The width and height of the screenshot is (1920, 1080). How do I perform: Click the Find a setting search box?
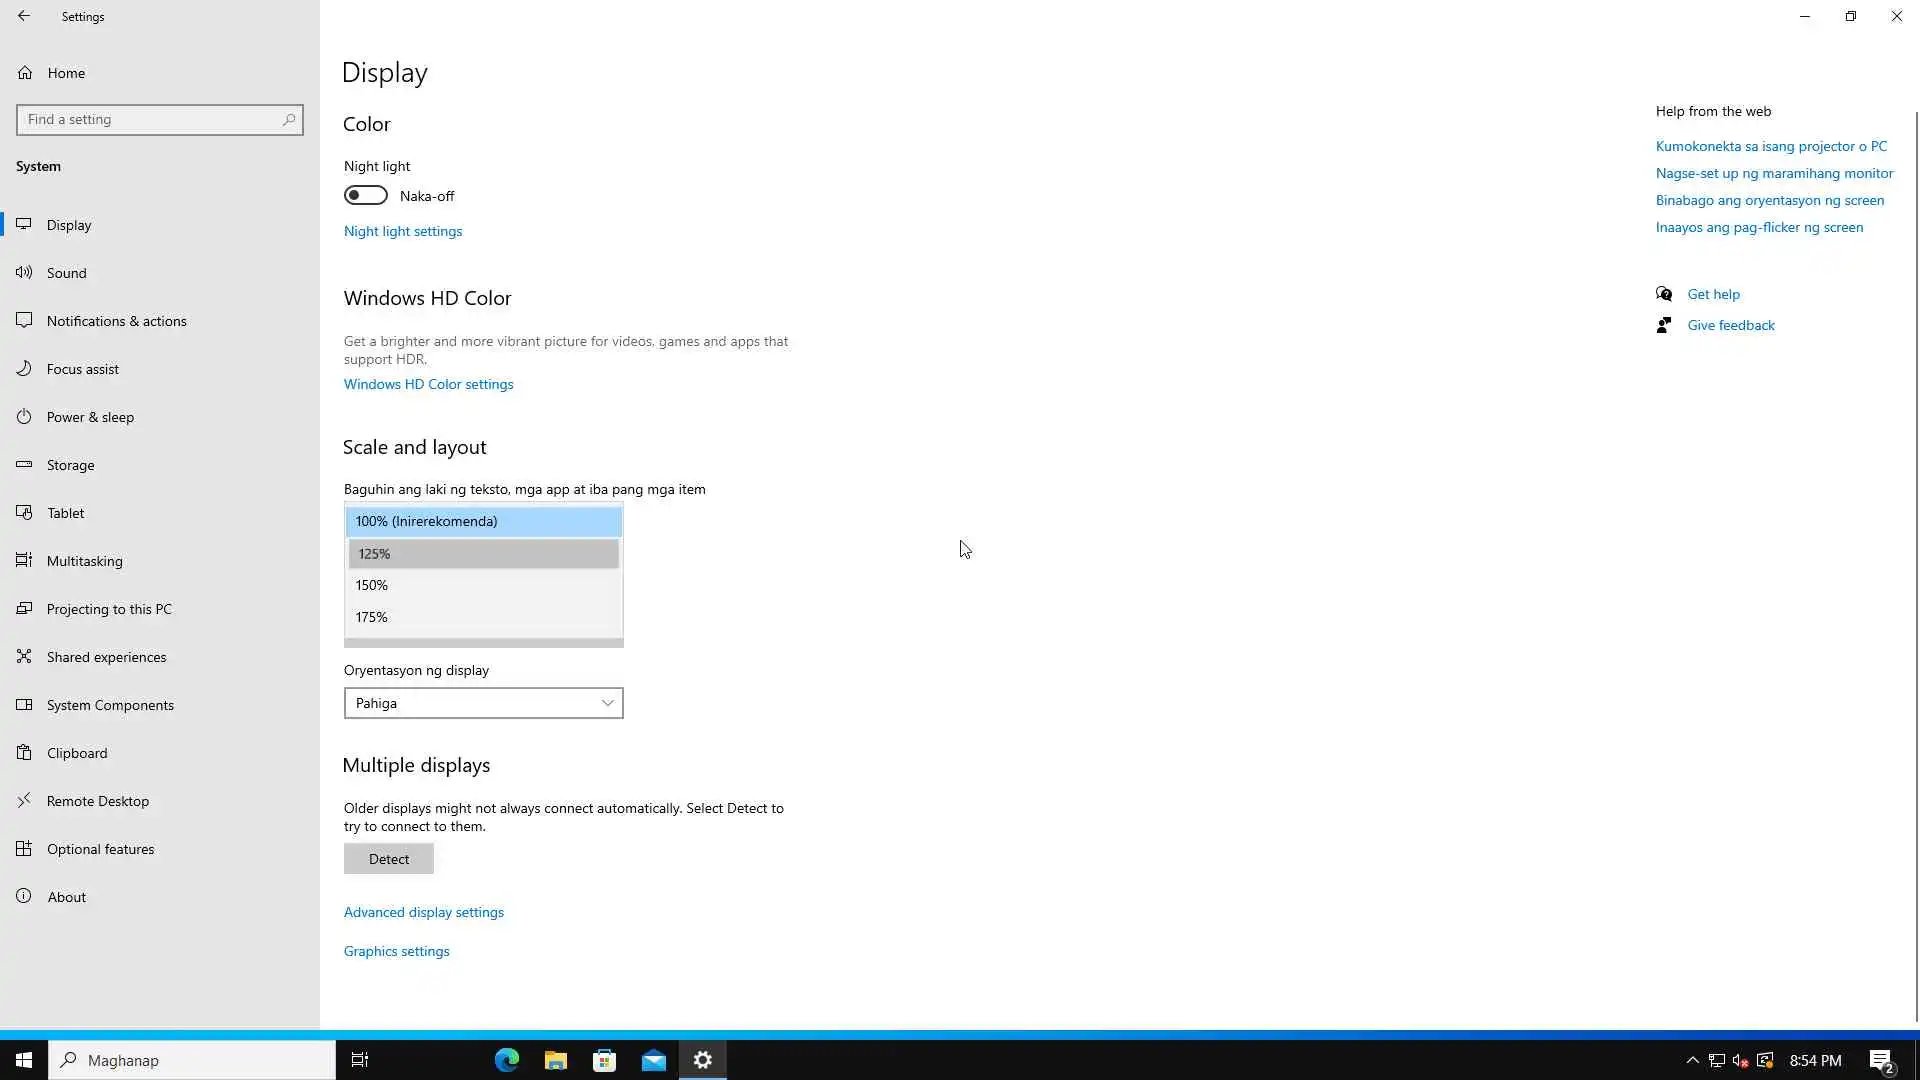coord(150,119)
